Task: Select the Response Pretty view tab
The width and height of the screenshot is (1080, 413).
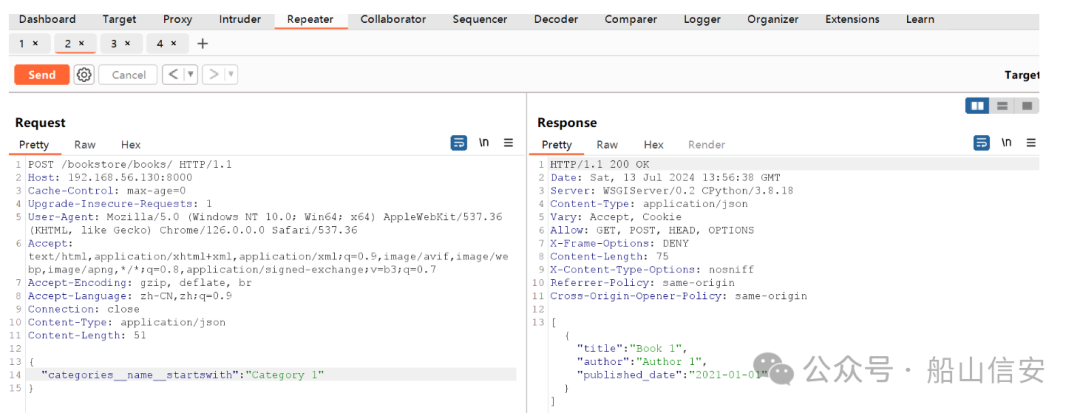Action: (x=557, y=145)
